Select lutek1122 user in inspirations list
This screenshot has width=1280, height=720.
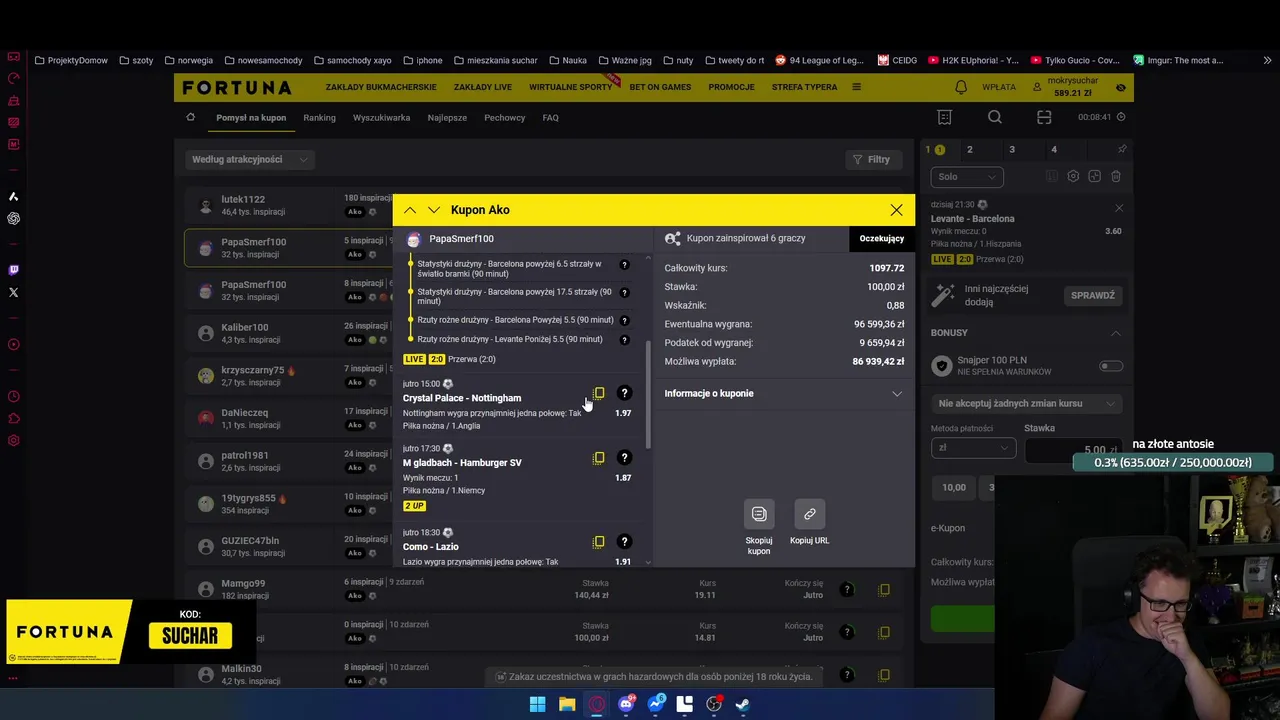[x=243, y=199]
